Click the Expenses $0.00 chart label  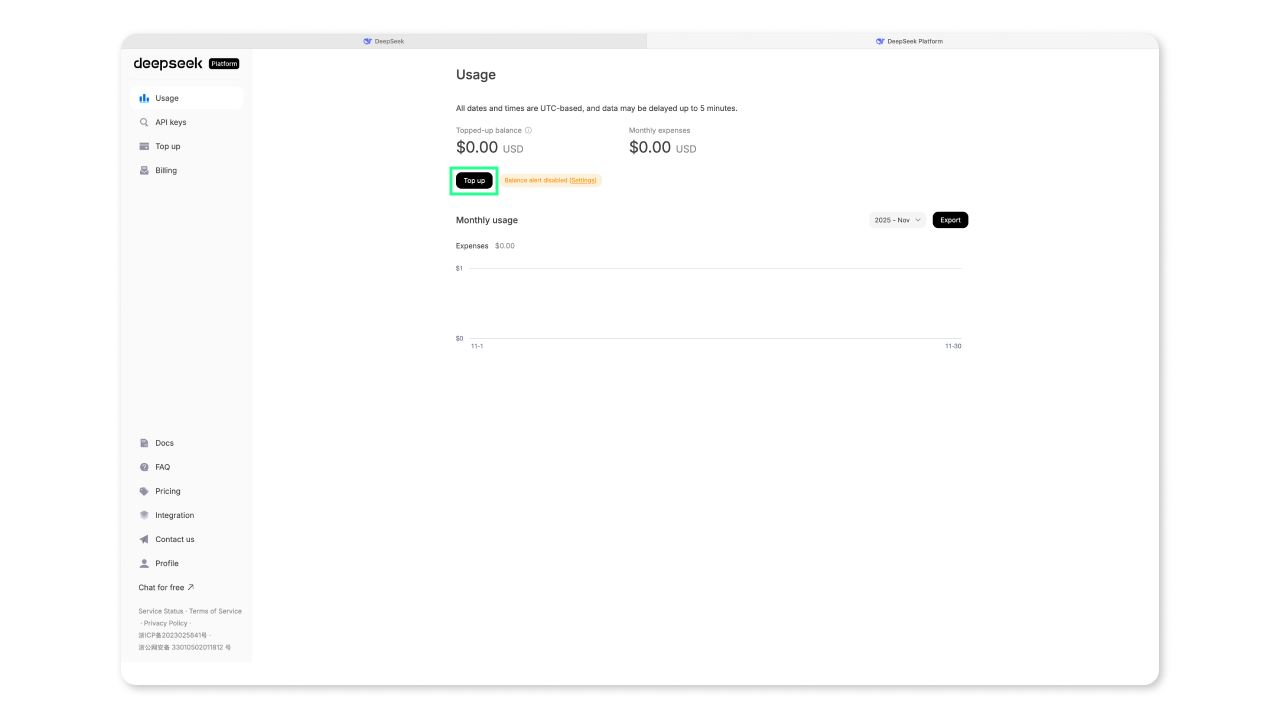485,246
